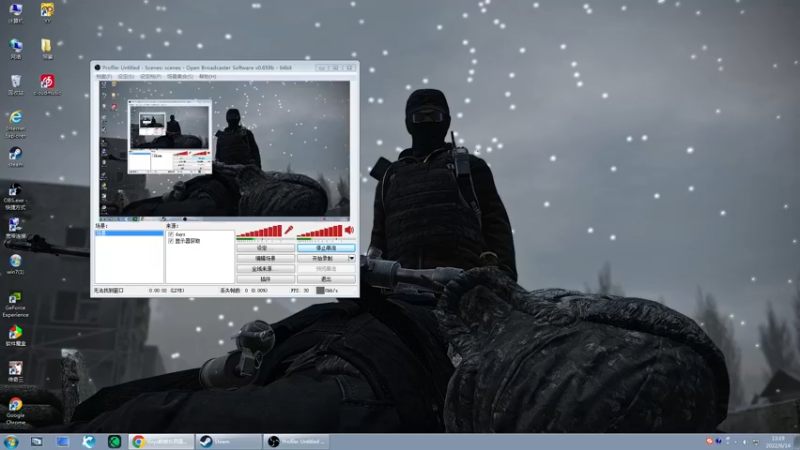Open the OBS.exe shortcut on the desktop
Viewport: 800px width, 450px height.
(x=15, y=197)
